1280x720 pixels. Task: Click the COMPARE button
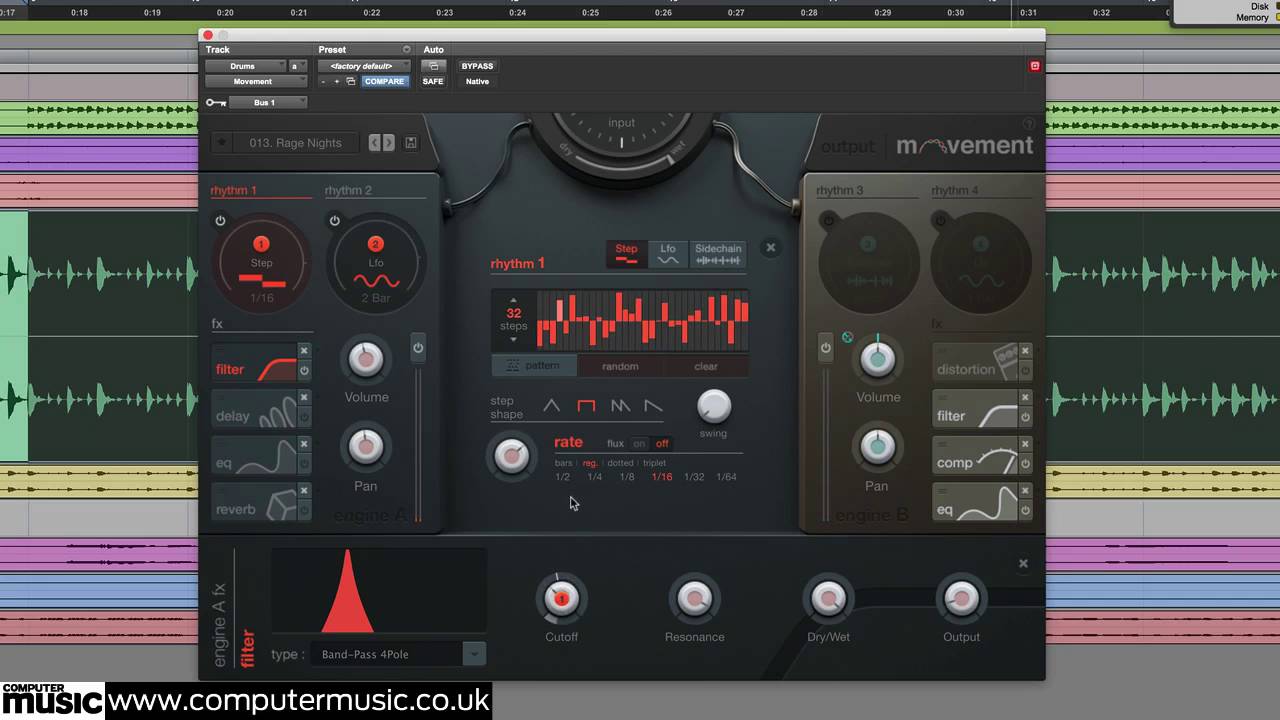coord(385,81)
